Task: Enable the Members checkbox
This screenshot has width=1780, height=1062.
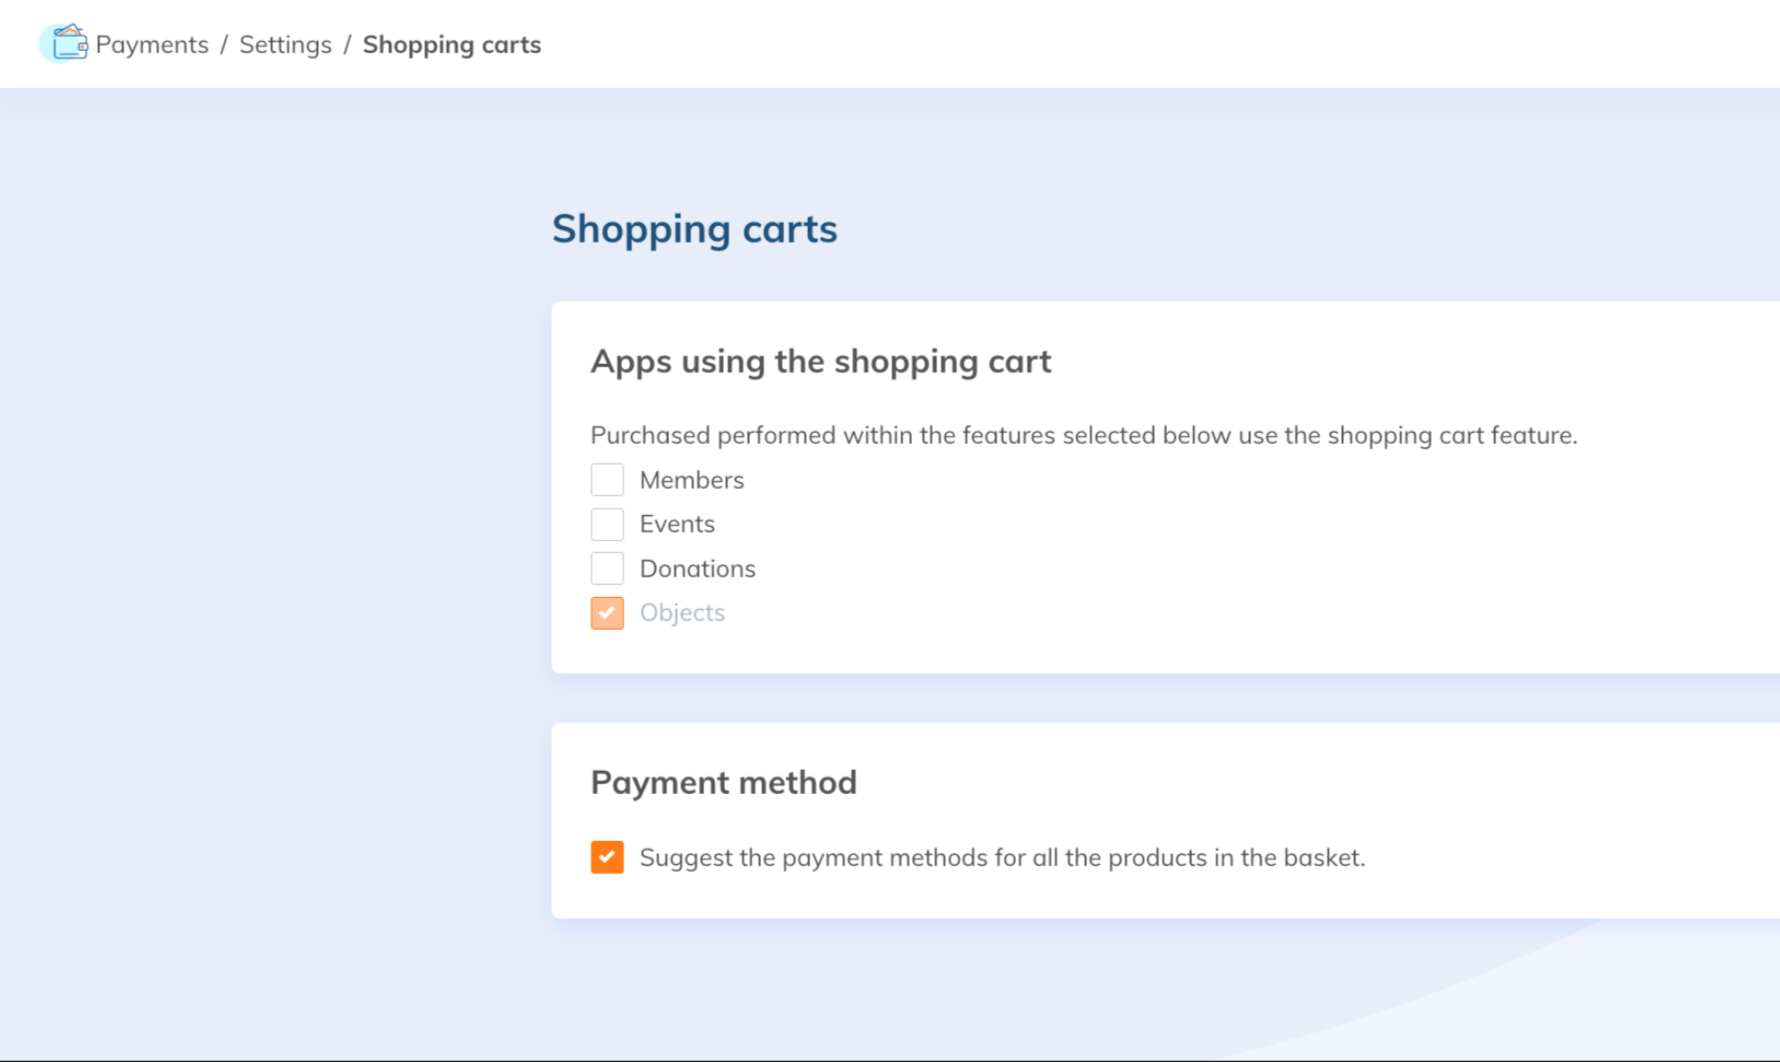Action: point(607,480)
